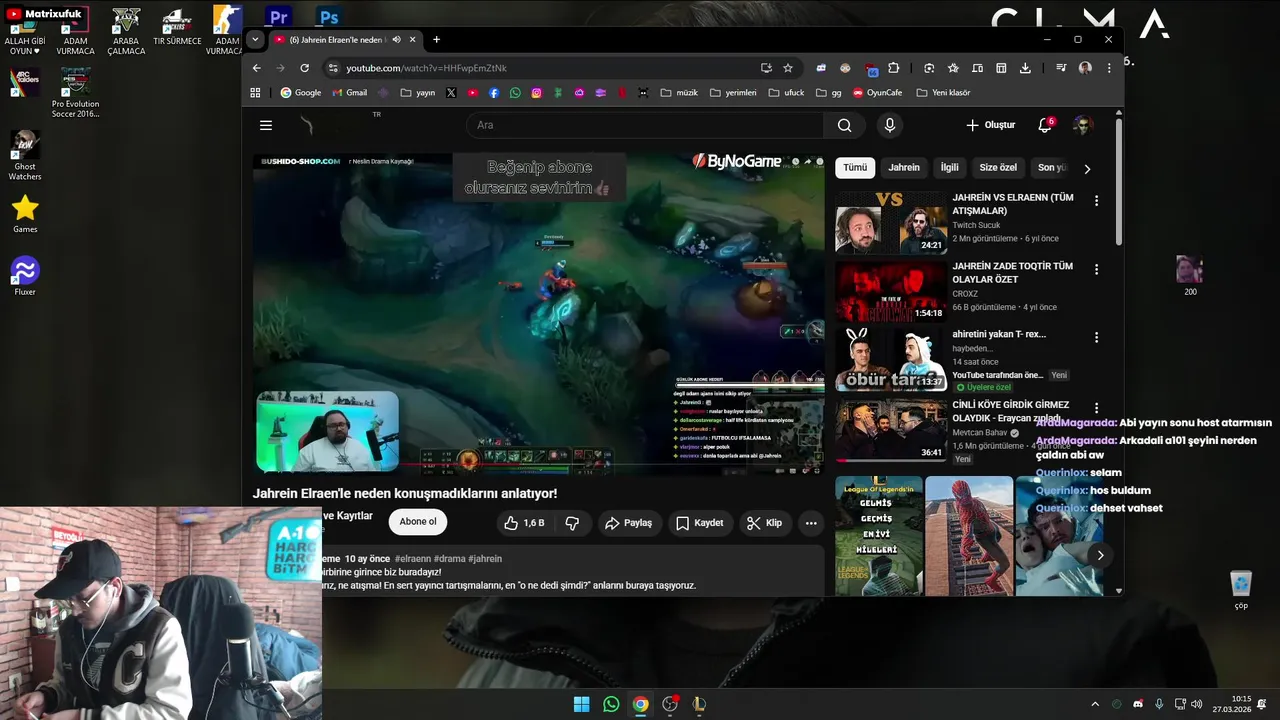The width and height of the screenshot is (1280, 720).
Task: Advance the Shorts shelf with right arrow
Action: [x=1100, y=555]
